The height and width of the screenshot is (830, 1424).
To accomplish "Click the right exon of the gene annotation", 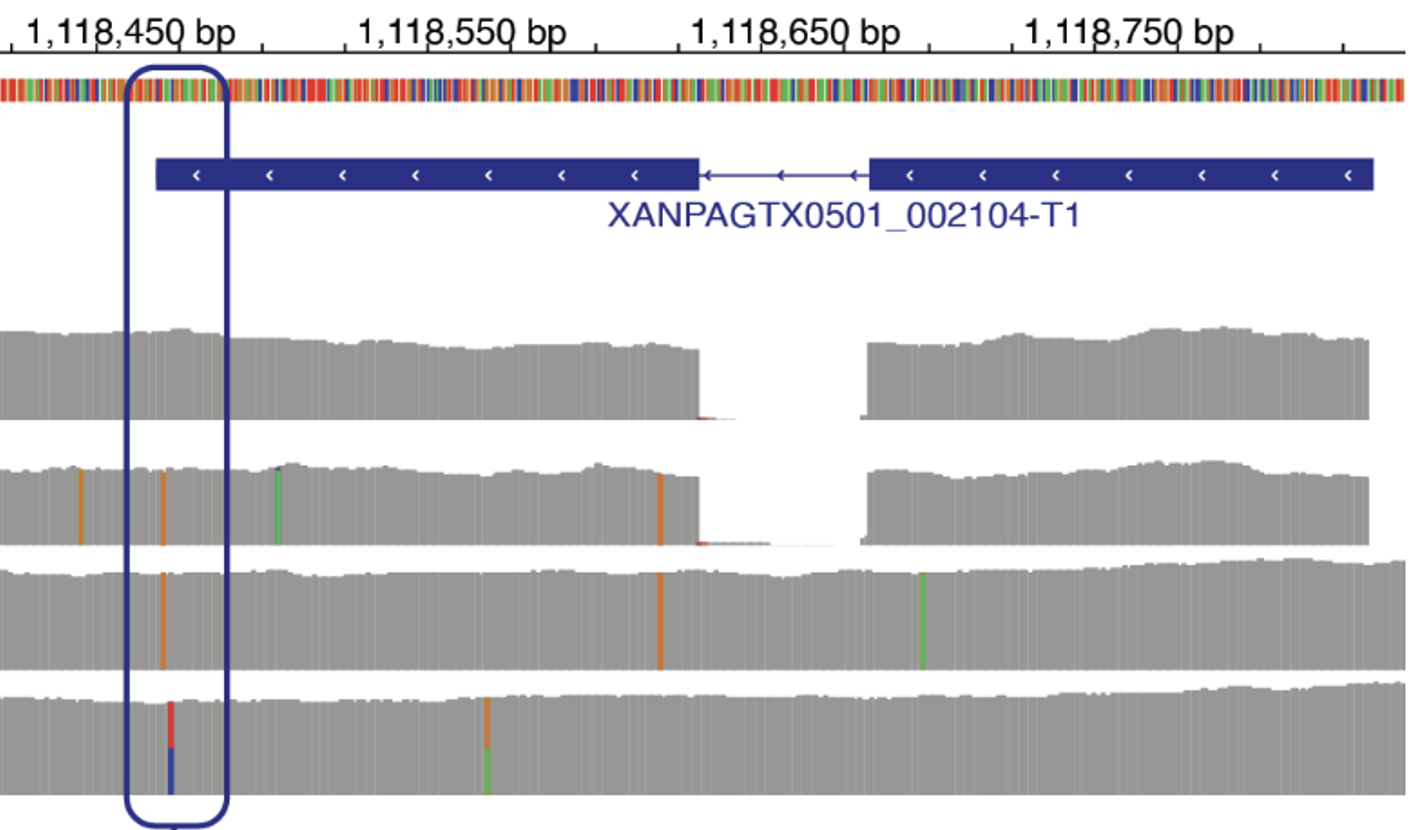I will pos(1120,175).
